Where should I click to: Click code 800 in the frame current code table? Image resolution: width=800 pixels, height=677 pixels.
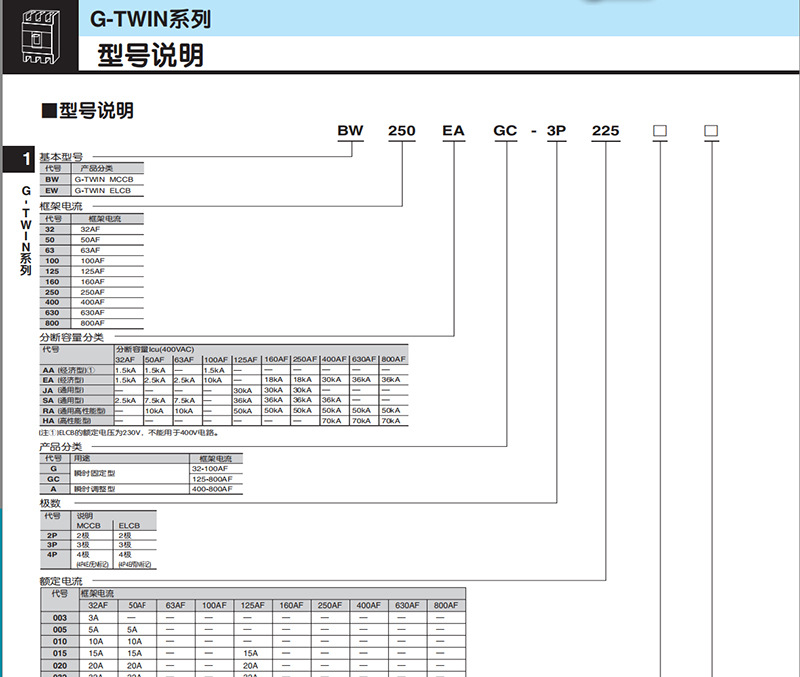pyautogui.click(x=52, y=323)
